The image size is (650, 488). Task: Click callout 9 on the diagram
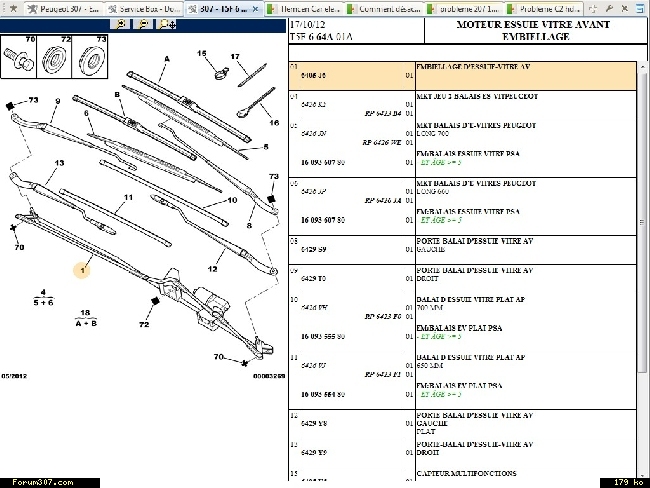pyautogui.click(x=58, y=101)
